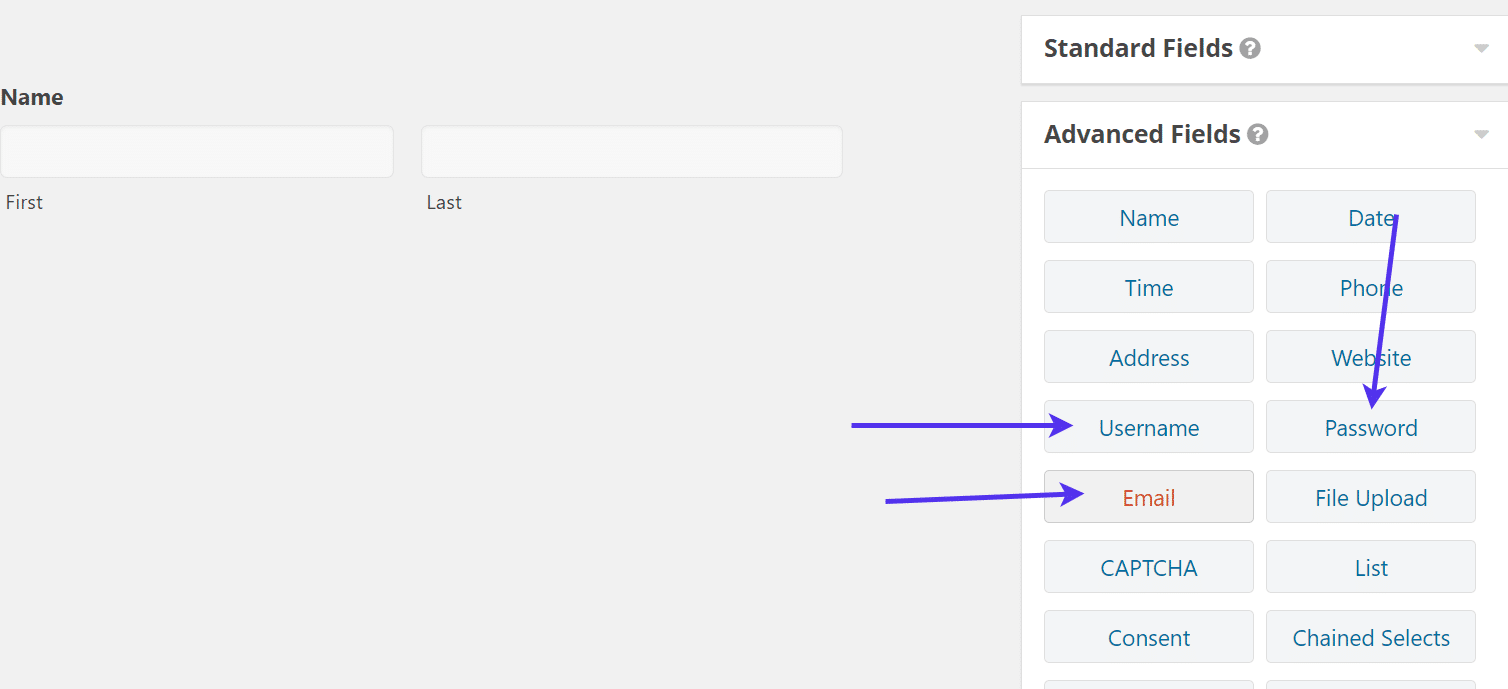This screenshot has width=1508, height=689.
Task: Add an Address field
Action: coord(1148,357)
